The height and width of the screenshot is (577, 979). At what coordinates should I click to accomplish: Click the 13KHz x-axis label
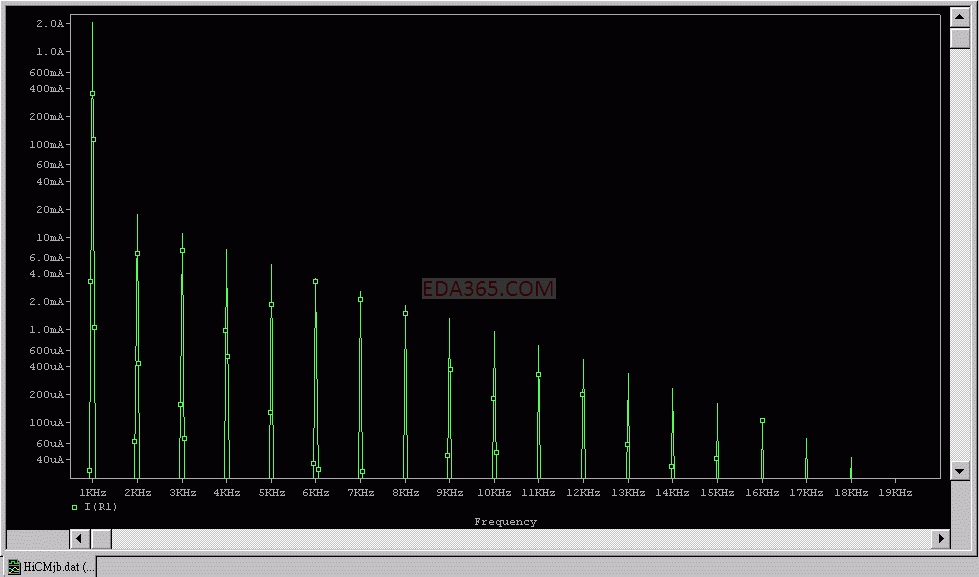pos(628,493)
